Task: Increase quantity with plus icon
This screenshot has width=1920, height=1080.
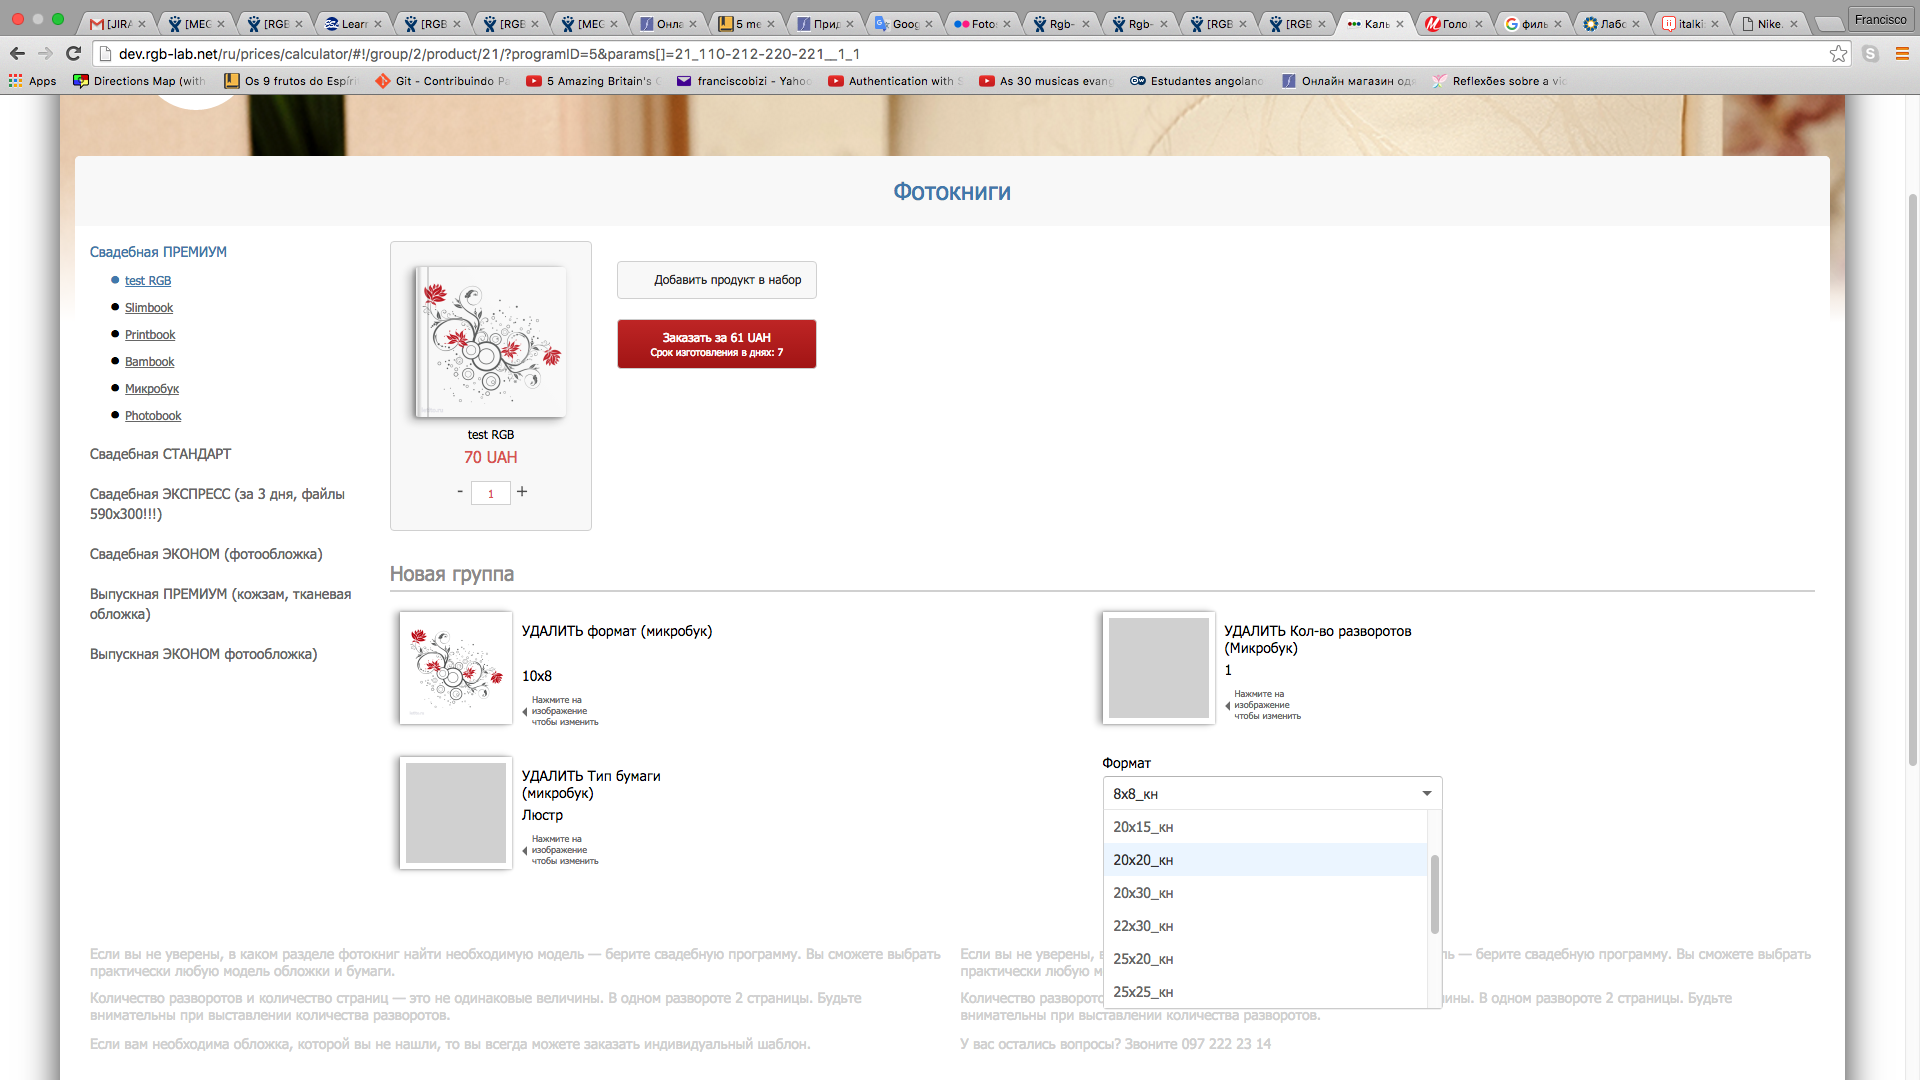Action: [522, 492]
